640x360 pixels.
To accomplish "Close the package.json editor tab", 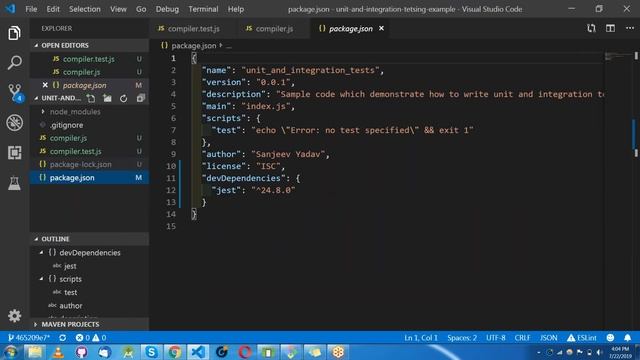I will pos(381,28).
